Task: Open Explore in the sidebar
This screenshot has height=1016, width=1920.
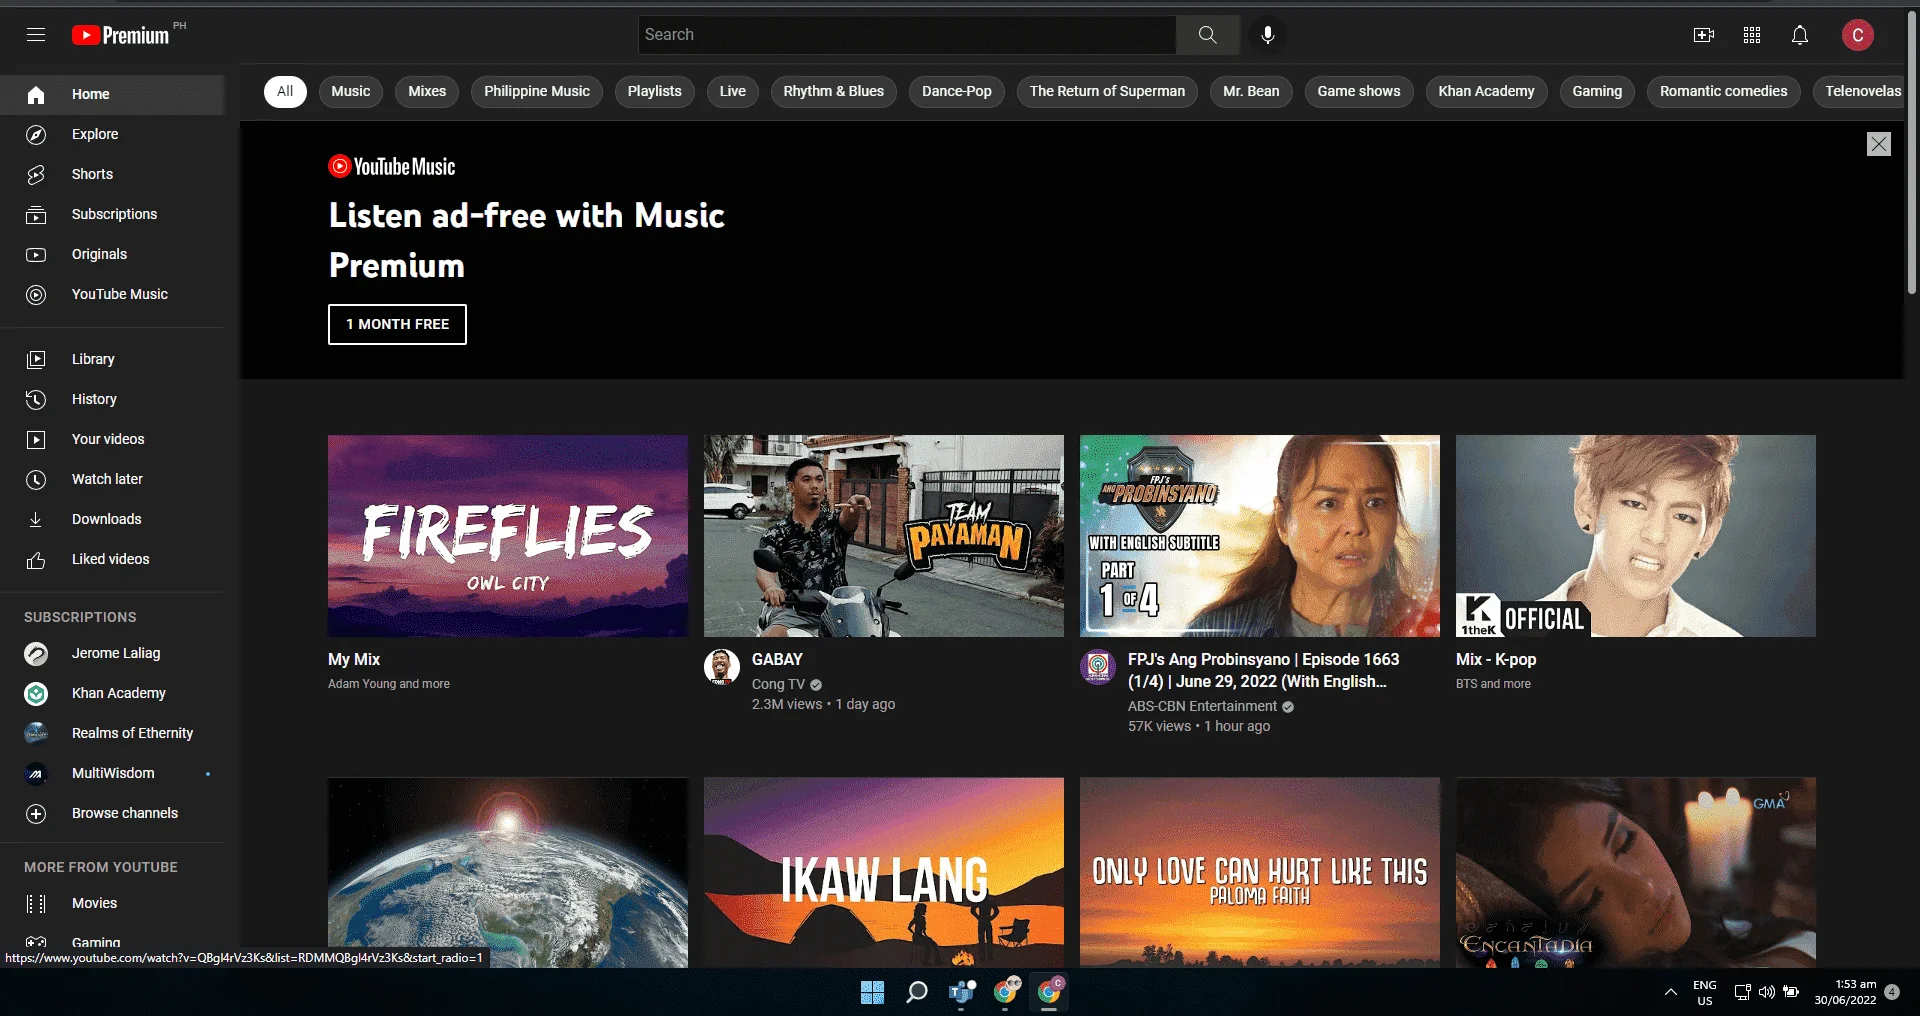Action: pyautogui.click(x=112, y=134)
